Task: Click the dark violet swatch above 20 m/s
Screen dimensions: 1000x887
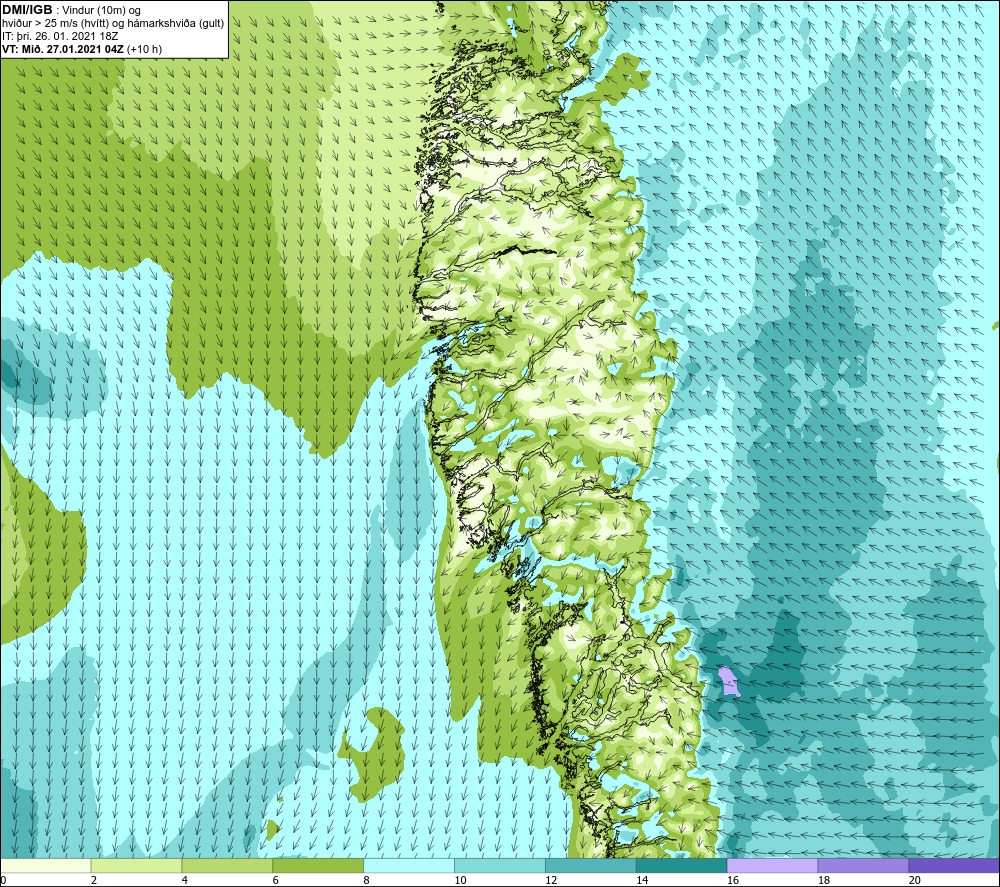Action: coord(953,865)
